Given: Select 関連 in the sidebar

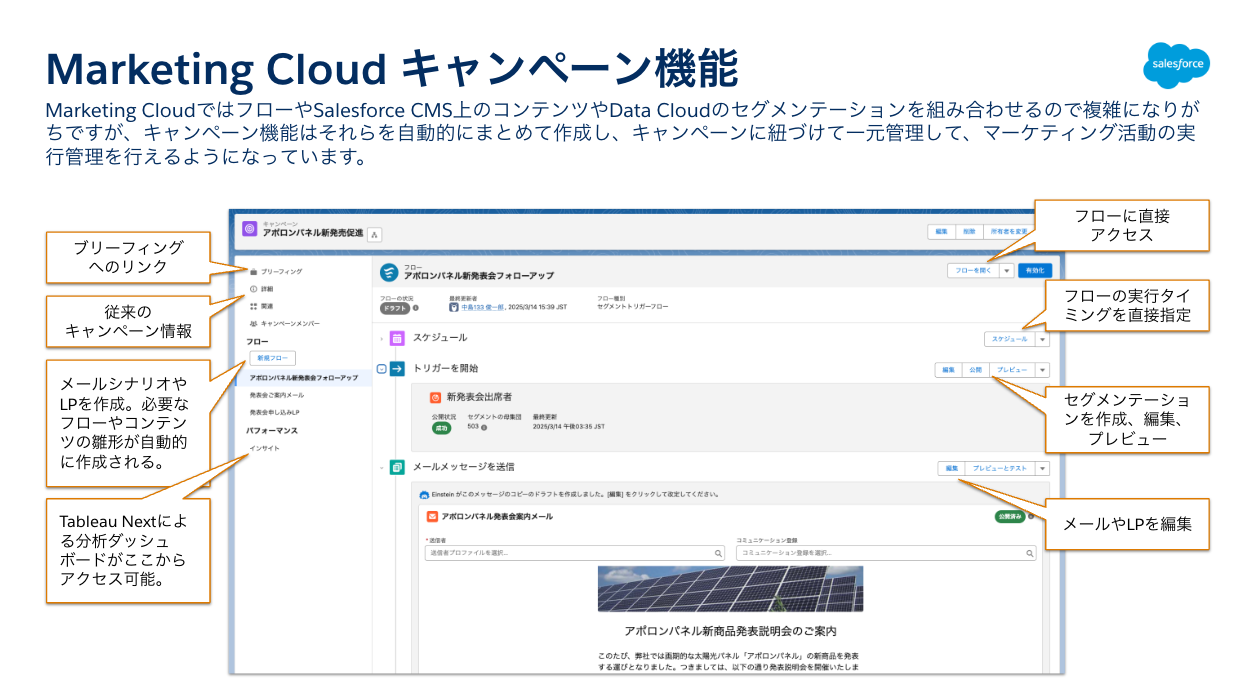Looking at the screenshot, I should tap(267, 306).
